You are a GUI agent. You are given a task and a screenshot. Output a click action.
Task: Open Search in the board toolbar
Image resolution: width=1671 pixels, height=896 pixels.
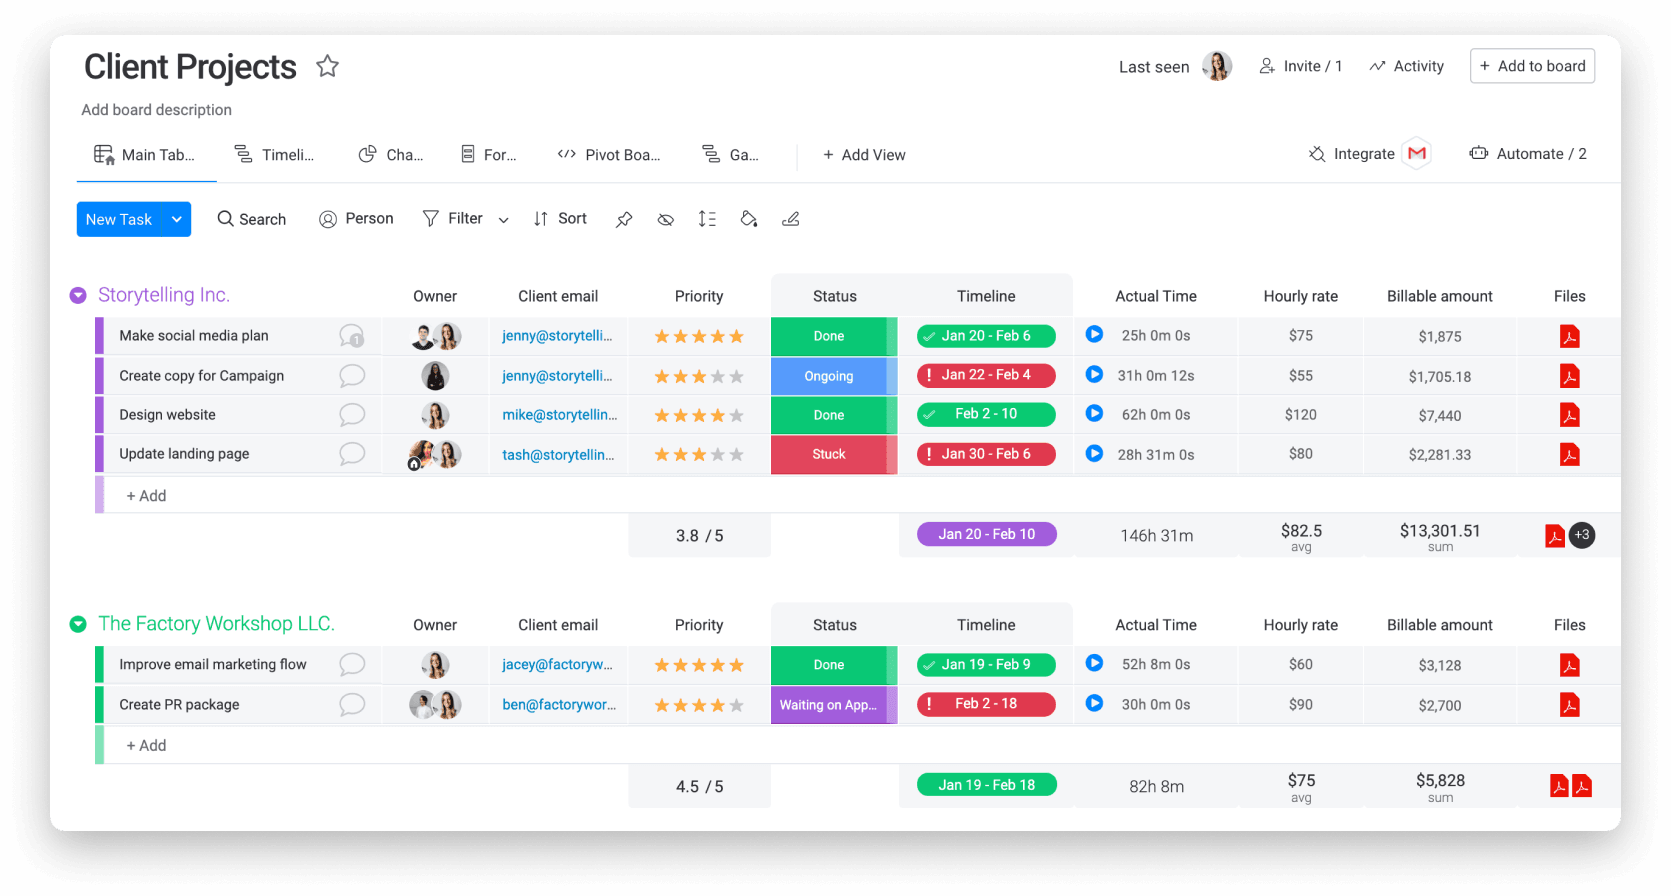coord(252,219)
